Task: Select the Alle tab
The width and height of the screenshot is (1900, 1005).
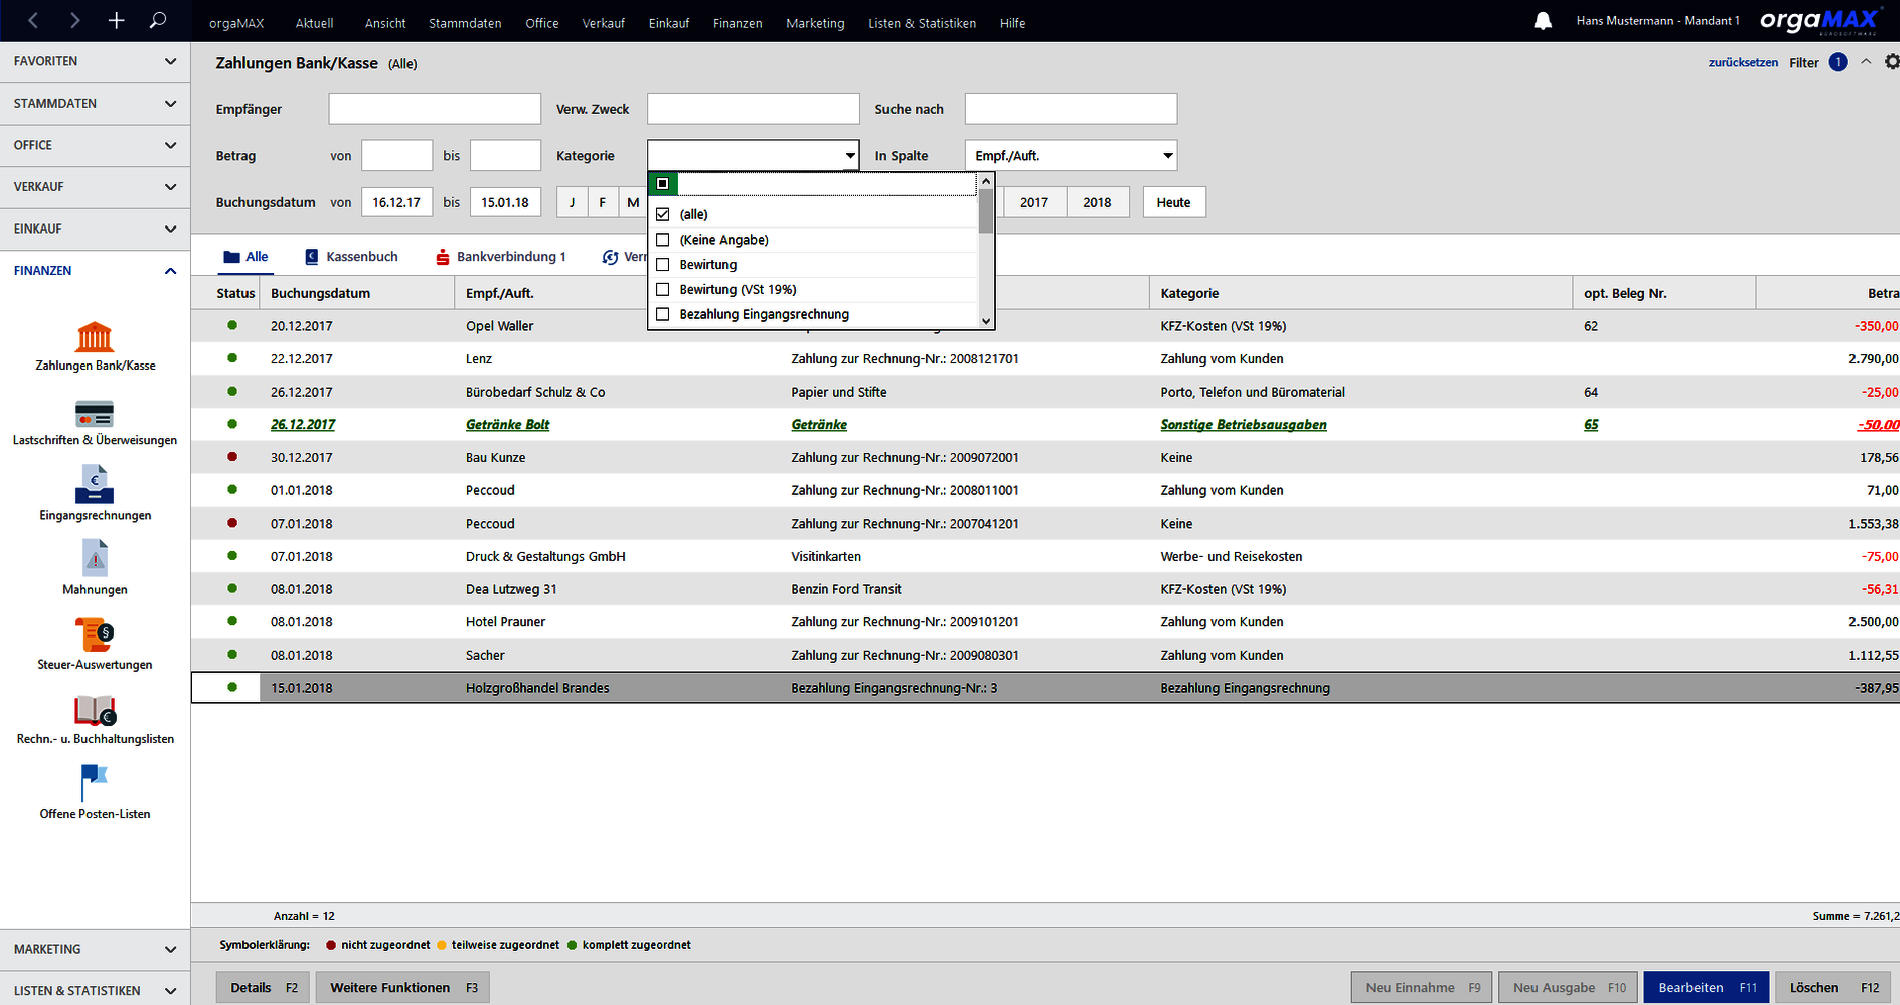Action: [x=246, y=257]
